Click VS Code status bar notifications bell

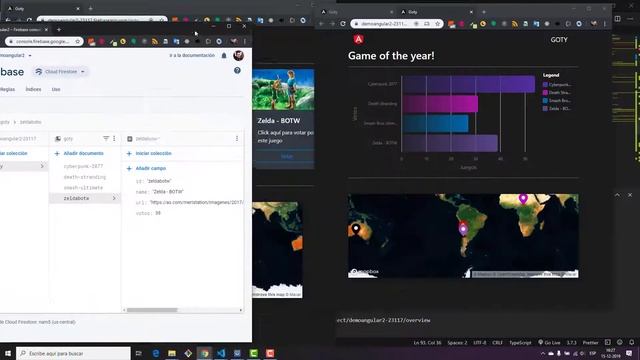631,342
